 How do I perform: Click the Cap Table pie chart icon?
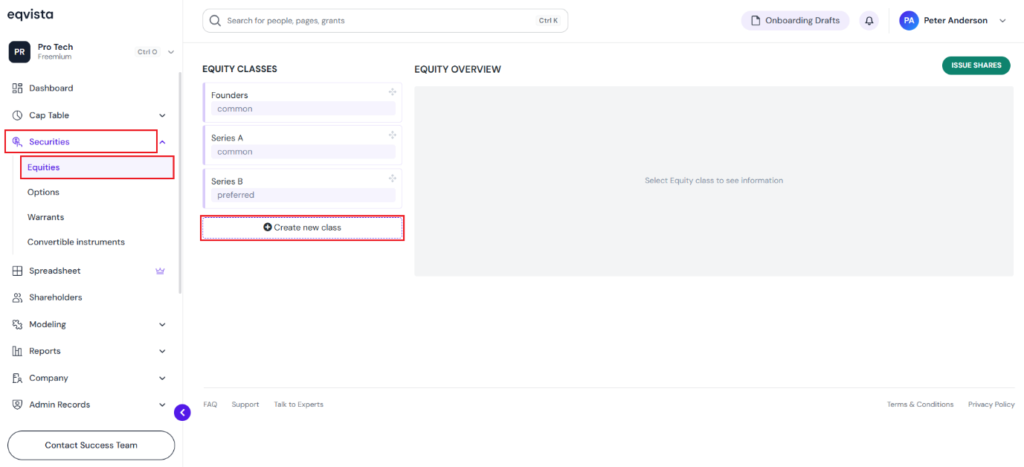18,115
